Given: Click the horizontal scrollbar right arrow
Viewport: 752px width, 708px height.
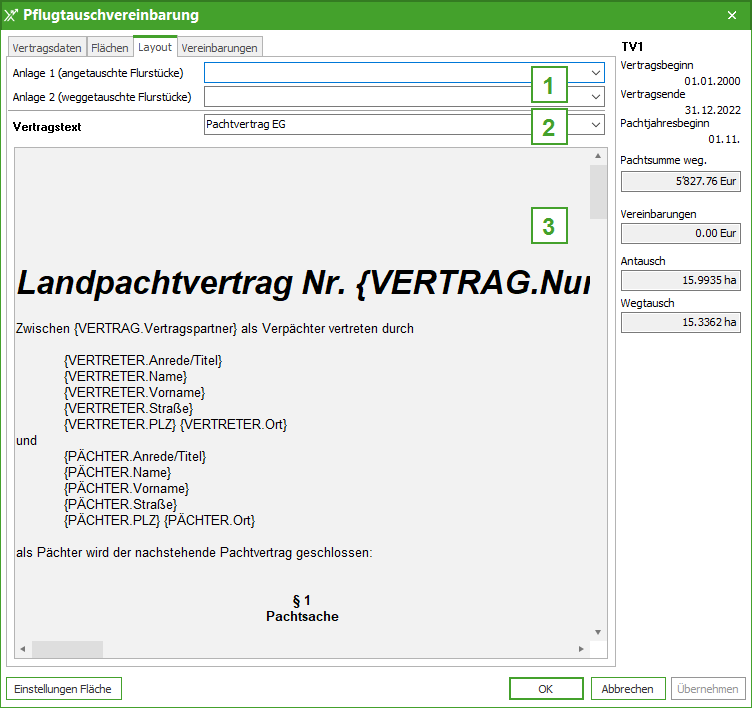Looking at the screenshot, I should (581, 649).
